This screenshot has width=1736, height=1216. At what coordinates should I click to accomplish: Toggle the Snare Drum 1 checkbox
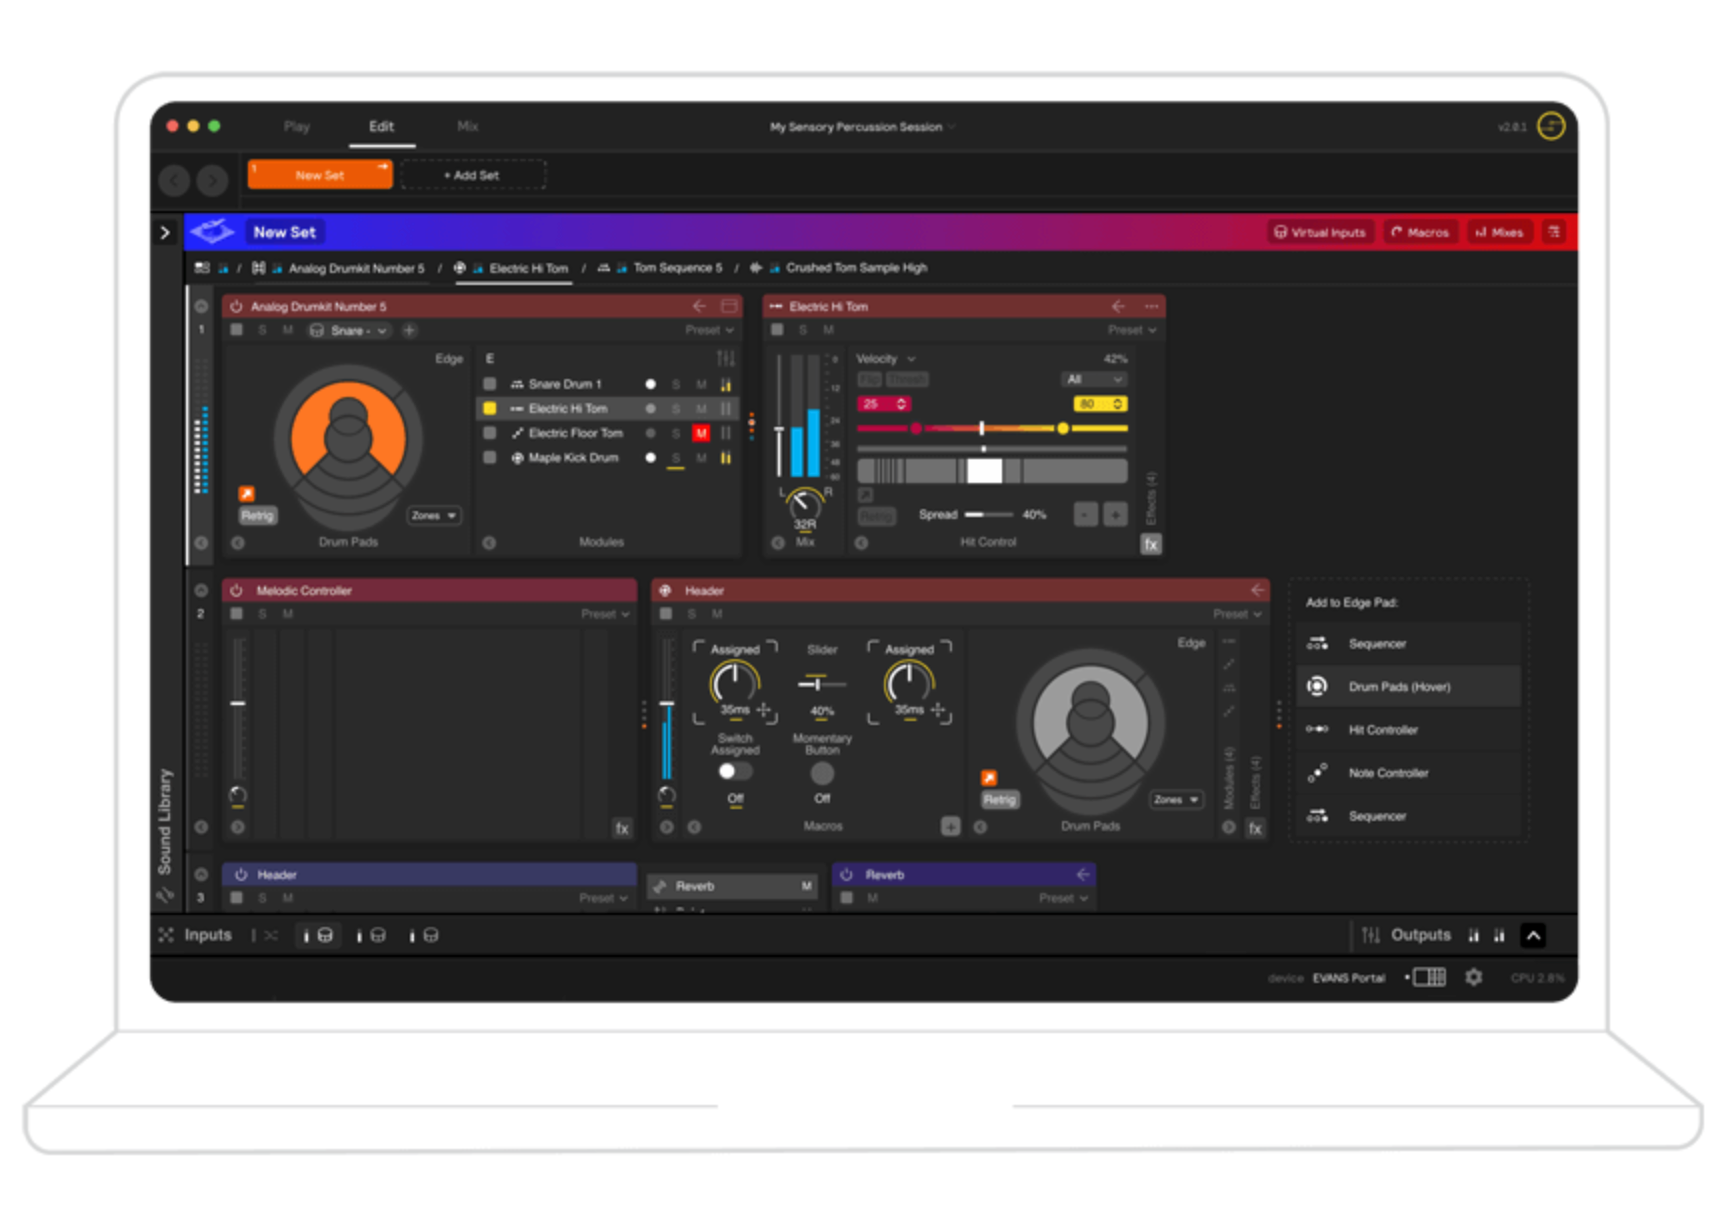click(x=490, y=384)
